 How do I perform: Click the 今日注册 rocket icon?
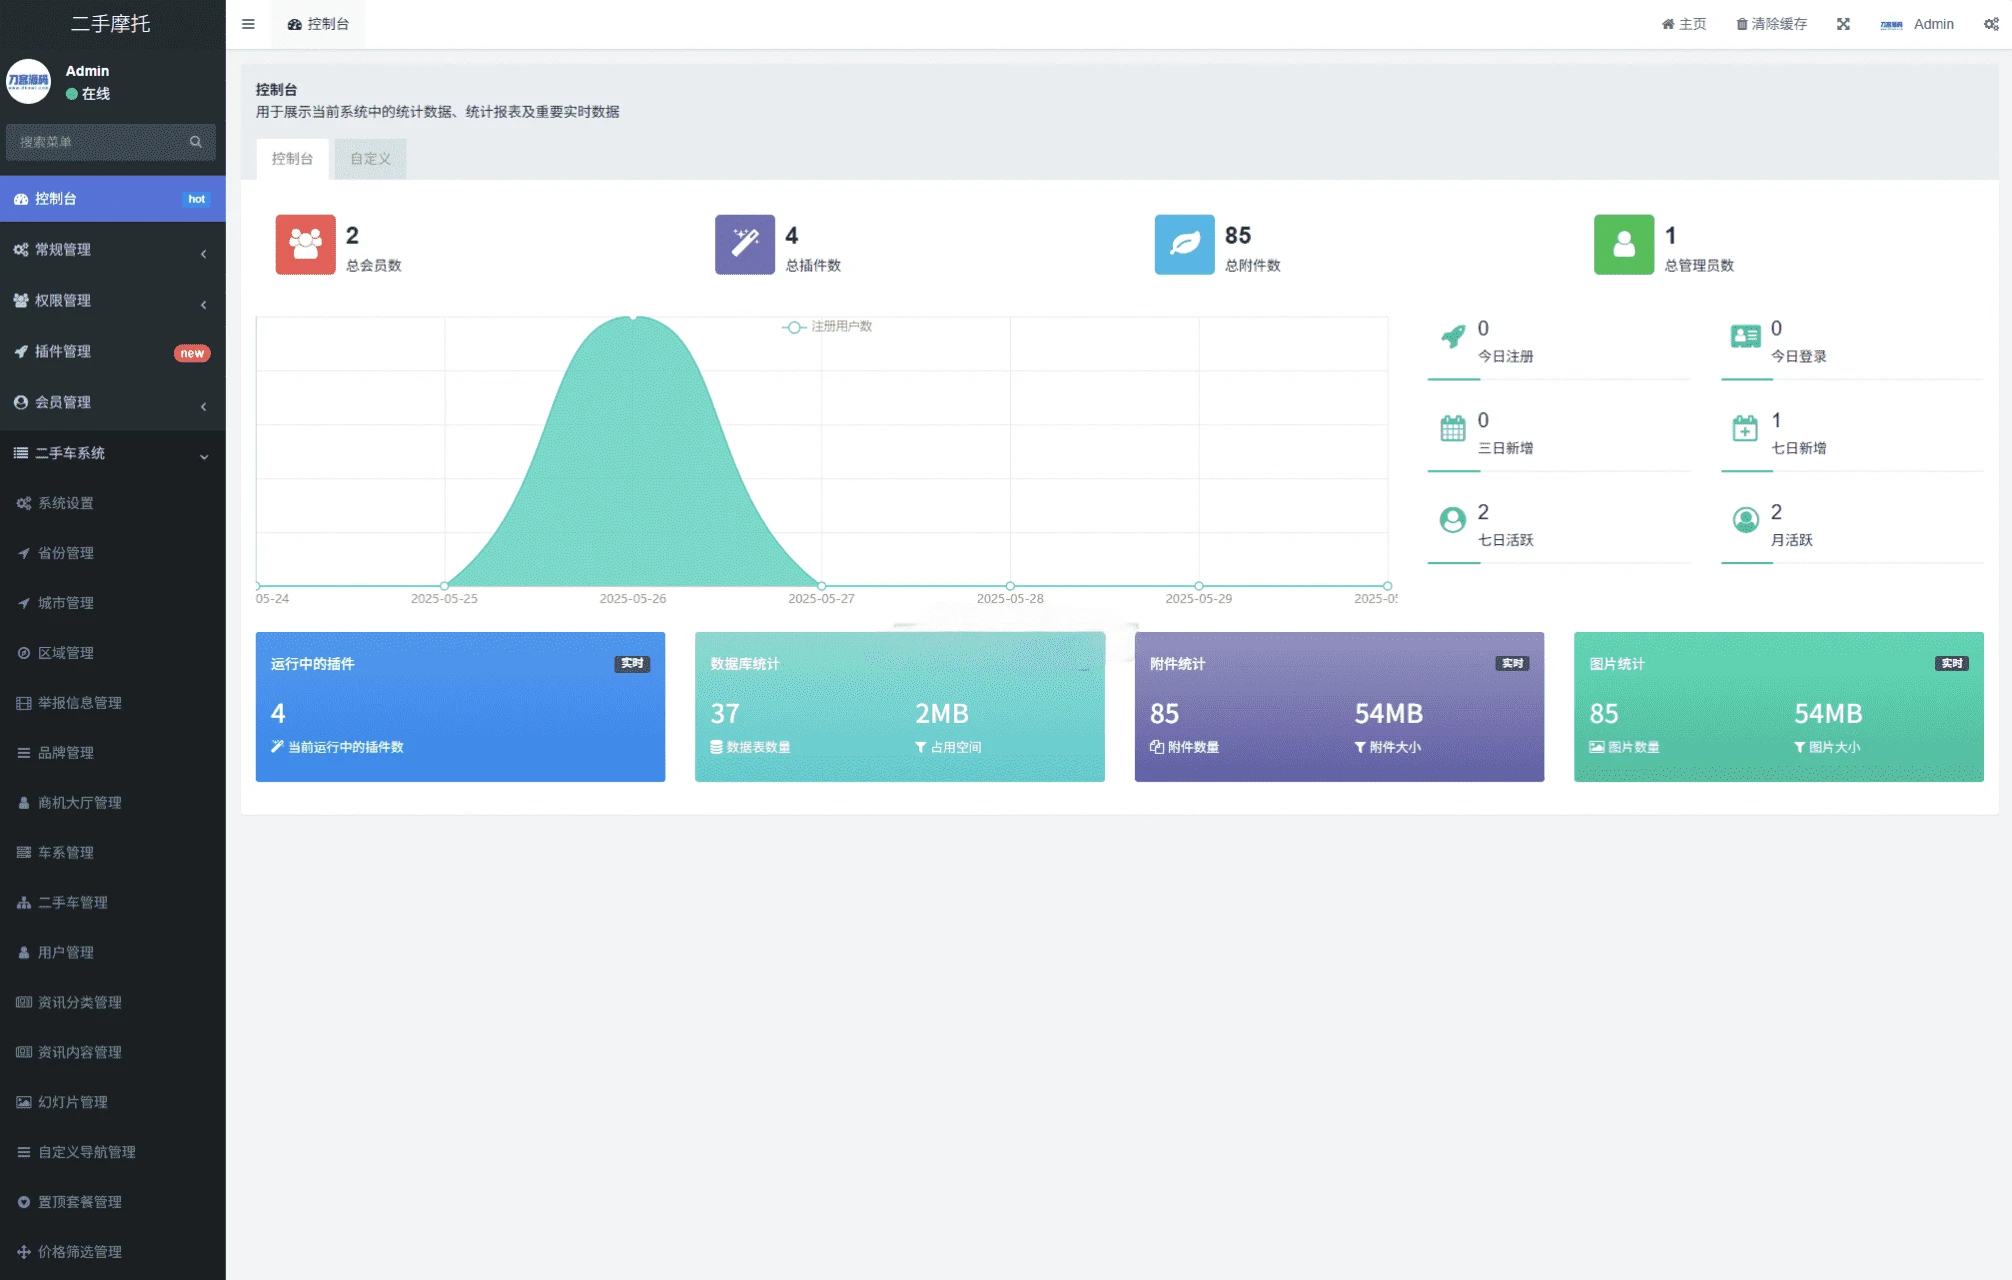tap(1453, 336)
